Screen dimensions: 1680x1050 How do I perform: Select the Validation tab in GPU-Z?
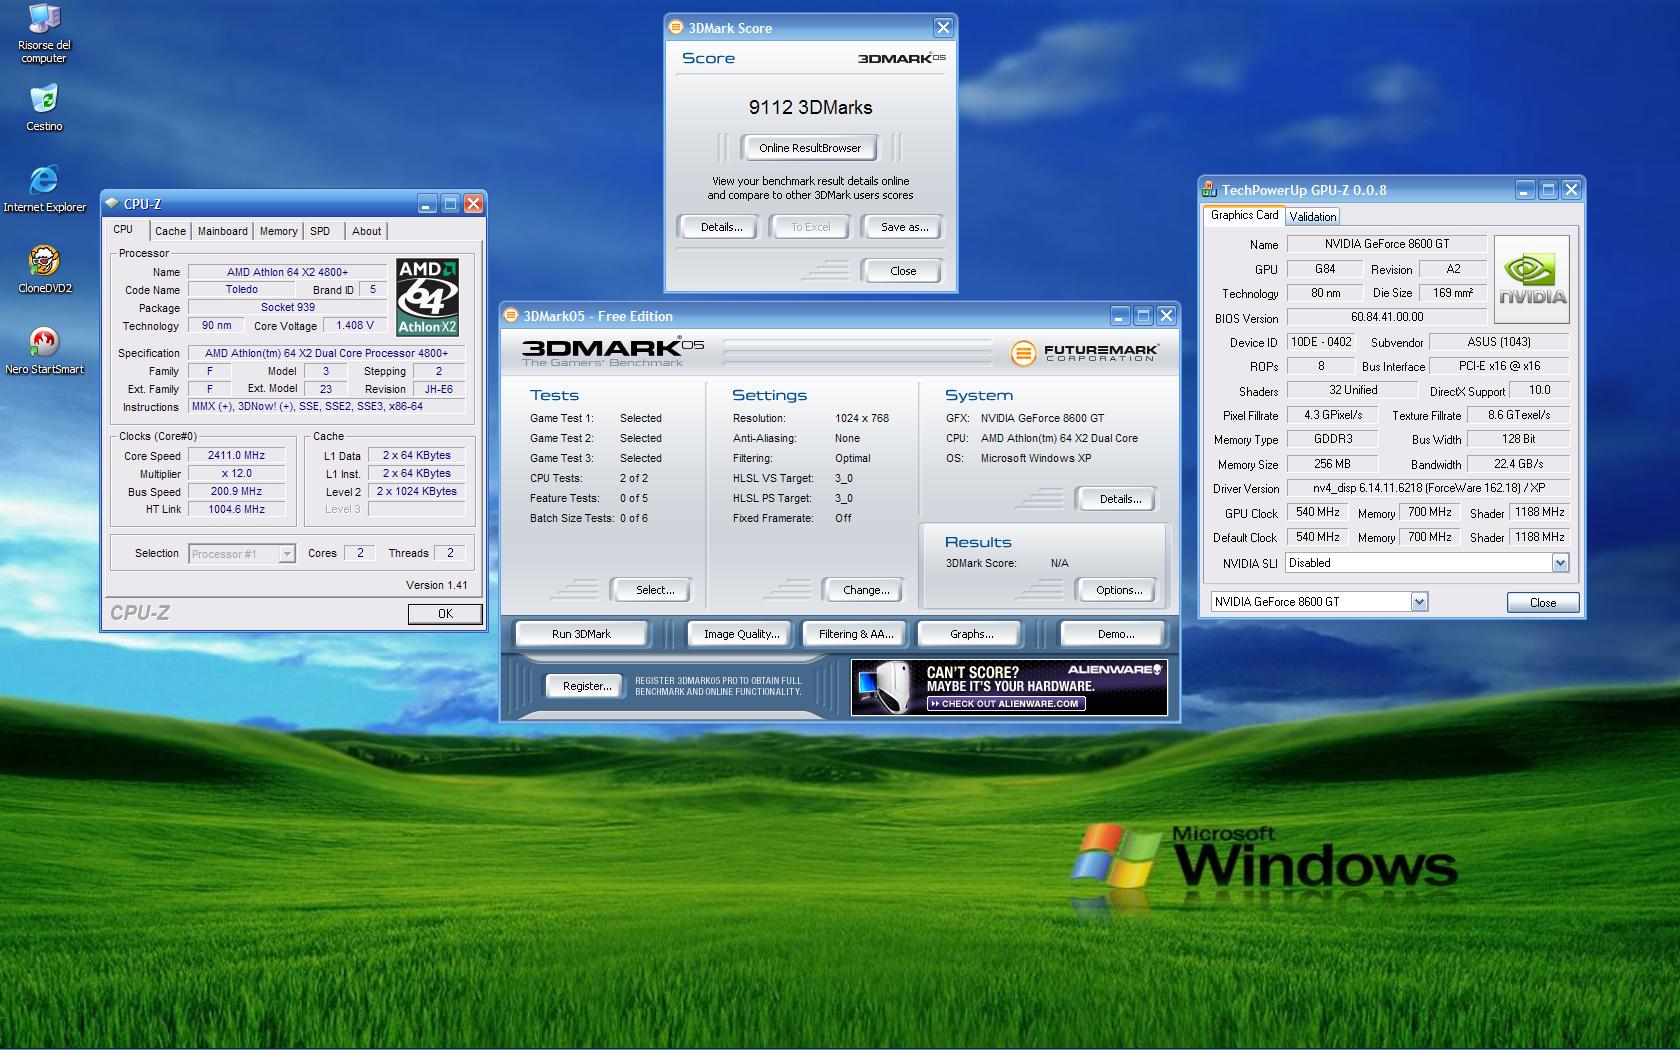coord(1312,217)
